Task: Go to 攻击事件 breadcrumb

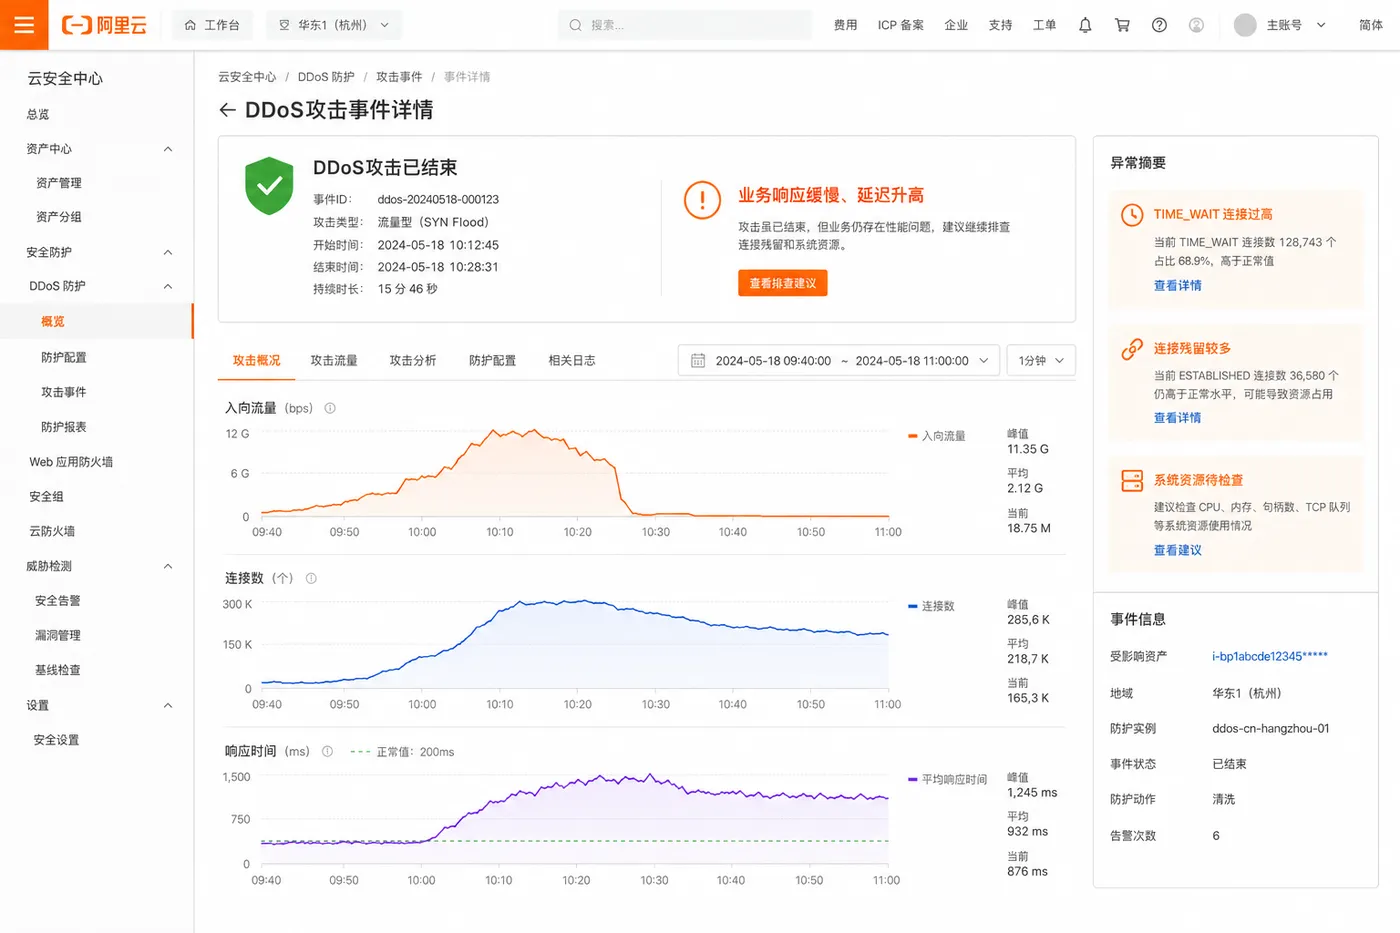Action: tap(399, 77)
